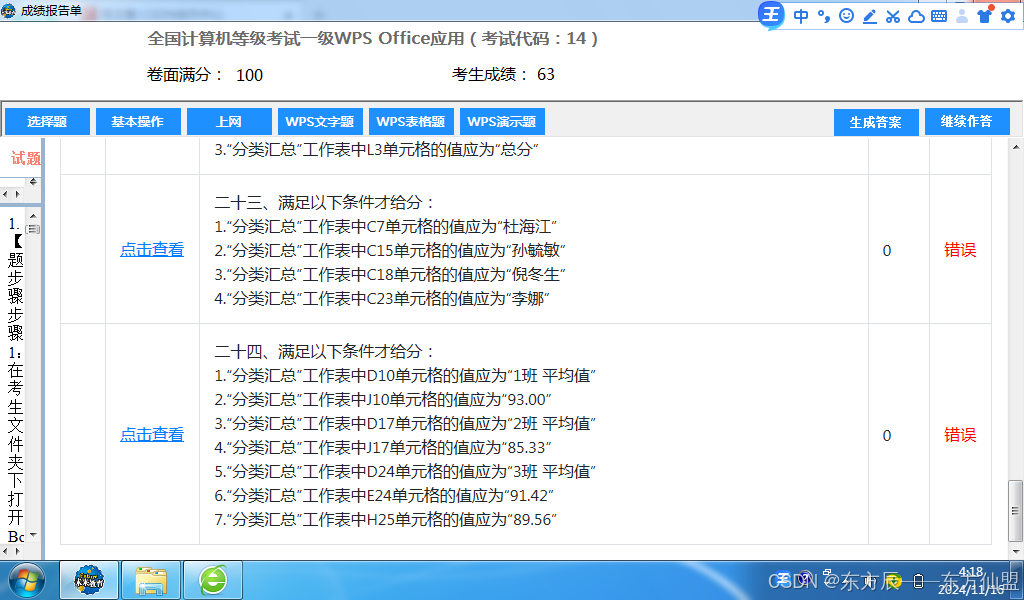The width and height of the screenshot is (1024, 600).
Task: Open the cloud sync icon
Action: tap(916, 16)
